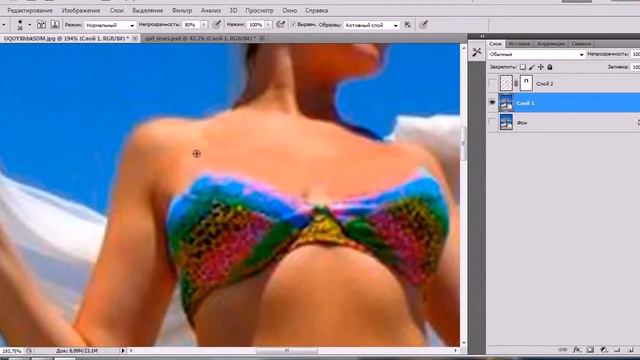Open the opacity slider arrow in options bar

tap(204, 25)
